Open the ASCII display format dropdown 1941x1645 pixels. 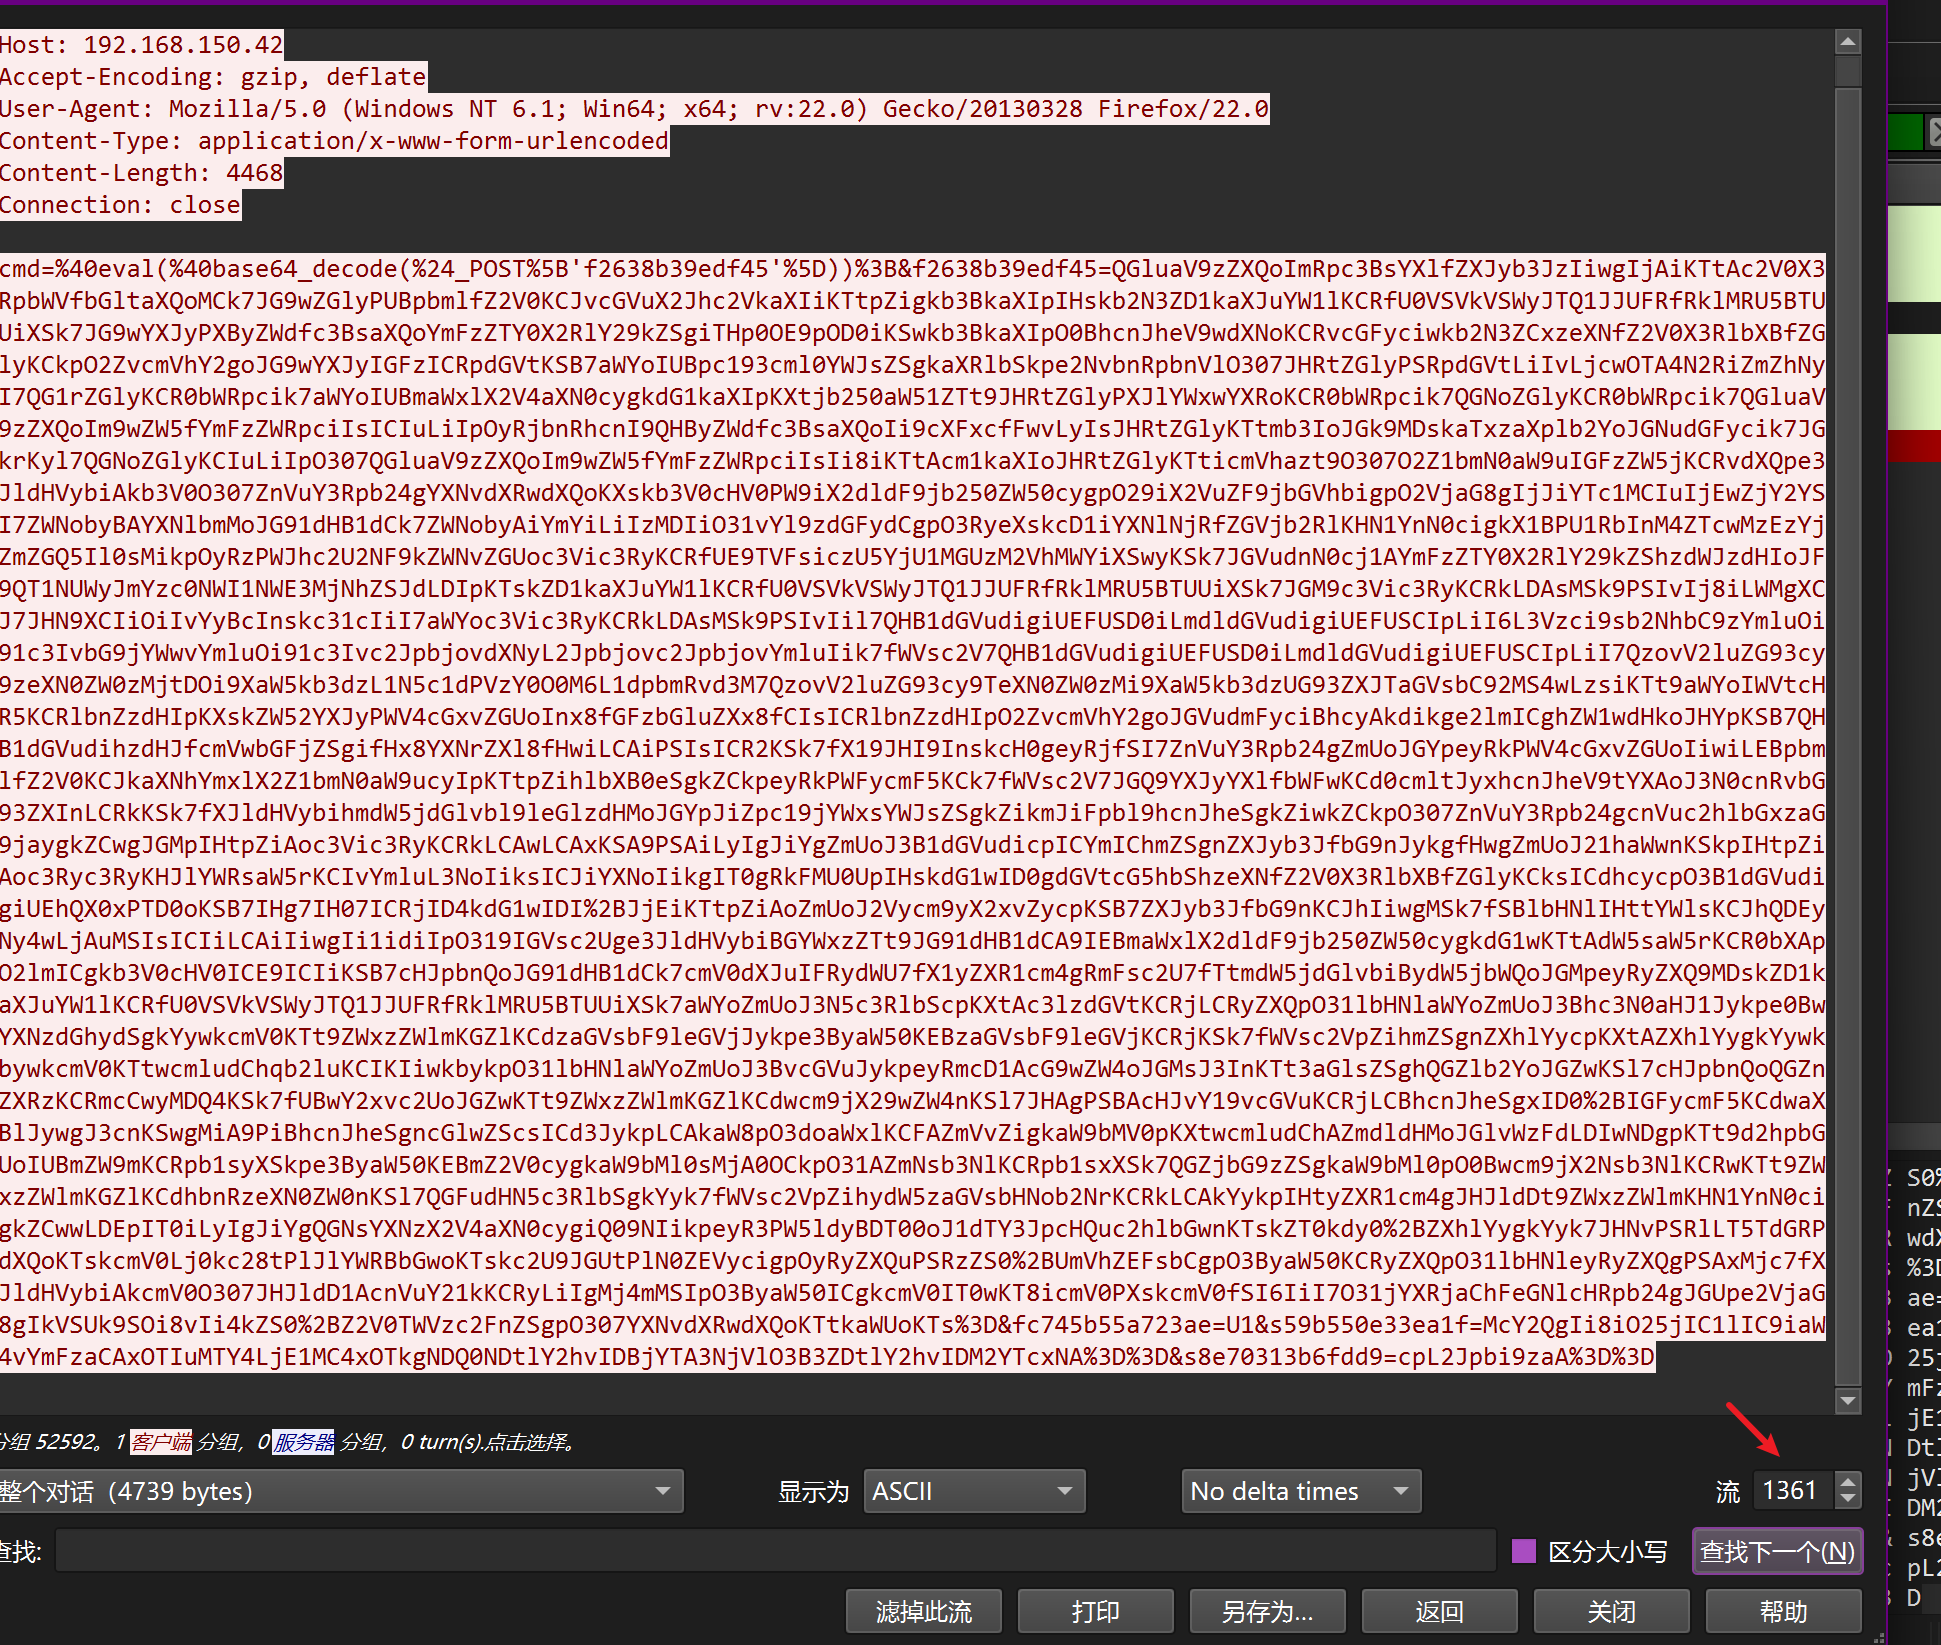click(x=973, y=1491)
